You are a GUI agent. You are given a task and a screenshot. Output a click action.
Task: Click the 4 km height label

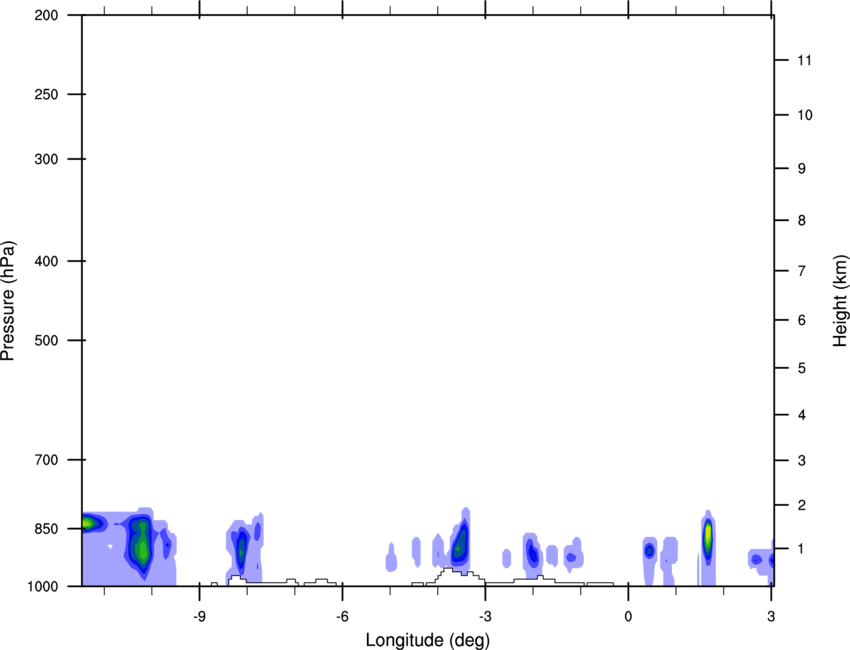tap(801, 415)
